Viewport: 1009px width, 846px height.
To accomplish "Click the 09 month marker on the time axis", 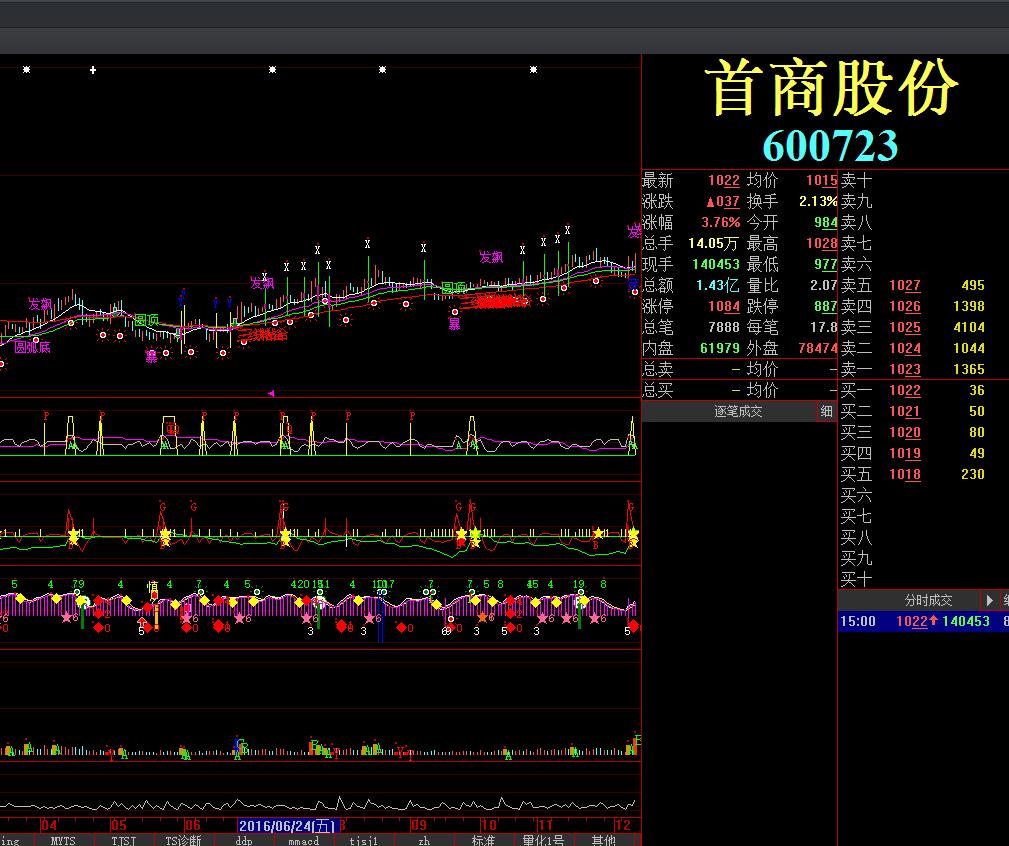I will point(418,825).
